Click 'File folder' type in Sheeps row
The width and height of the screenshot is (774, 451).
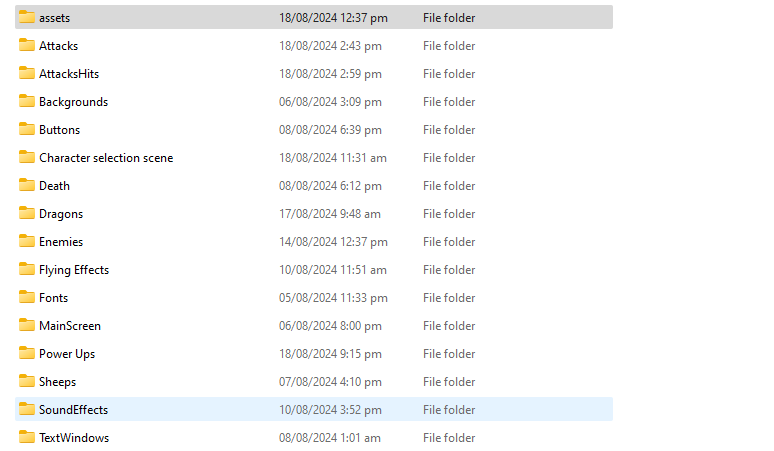tap(449, 382)
